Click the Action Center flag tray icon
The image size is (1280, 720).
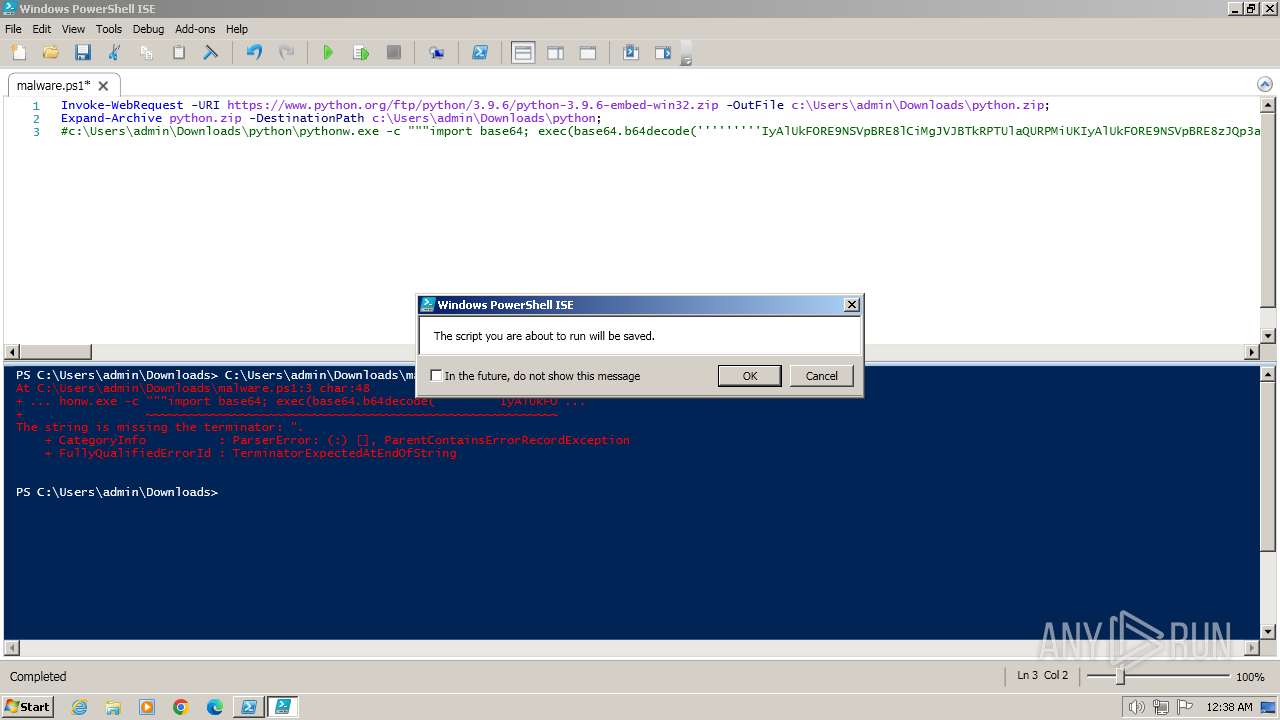click(x=1184, y=707)
